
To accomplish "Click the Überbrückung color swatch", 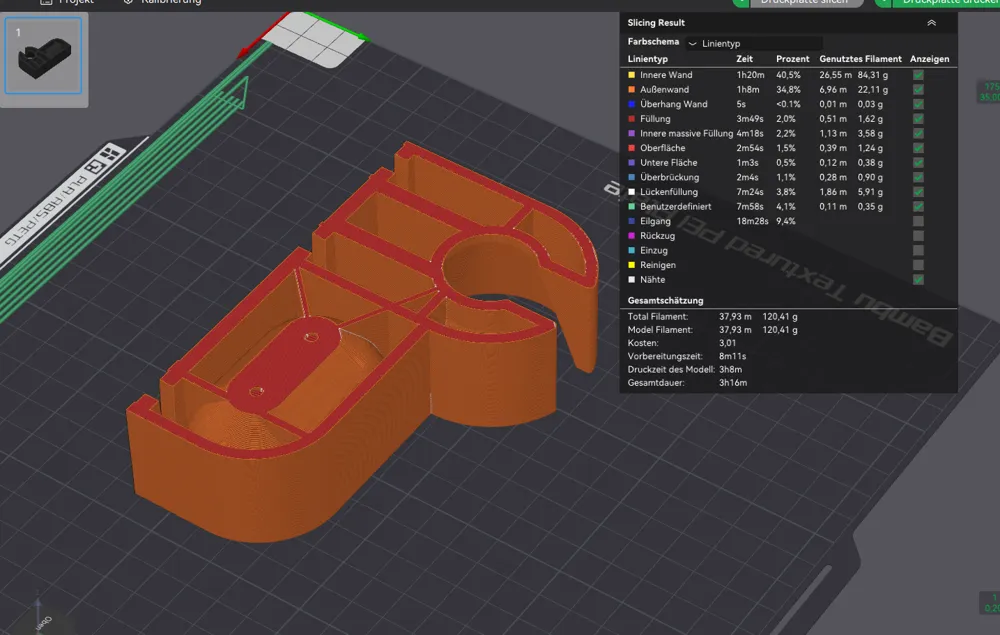I will [631, 177].
